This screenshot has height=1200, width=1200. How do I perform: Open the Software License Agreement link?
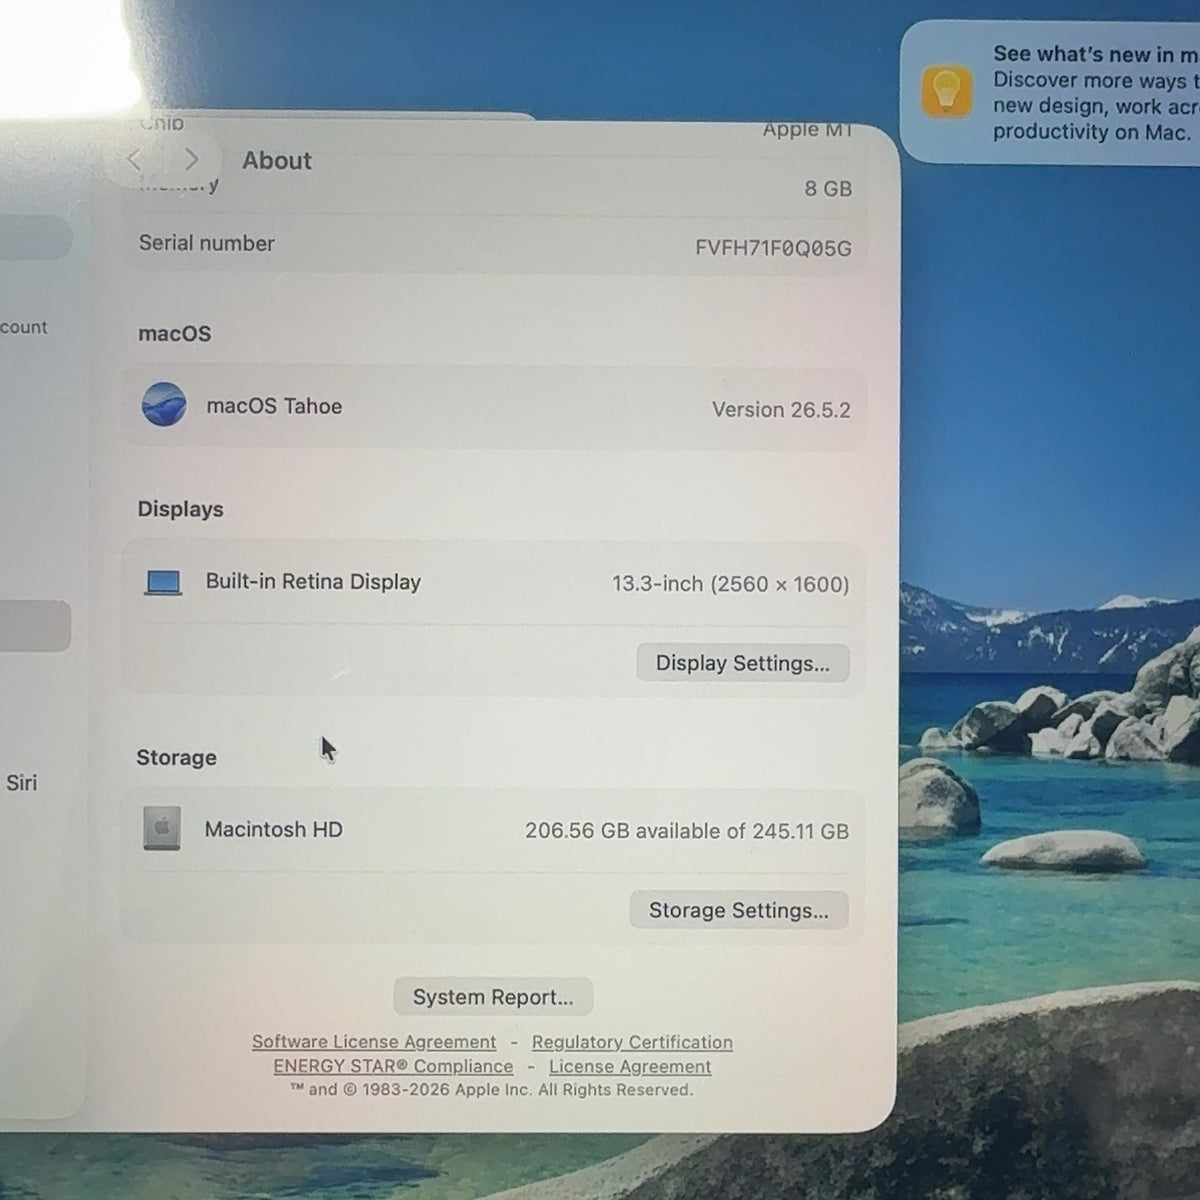pyautogui.click(x=374, y=1042)
